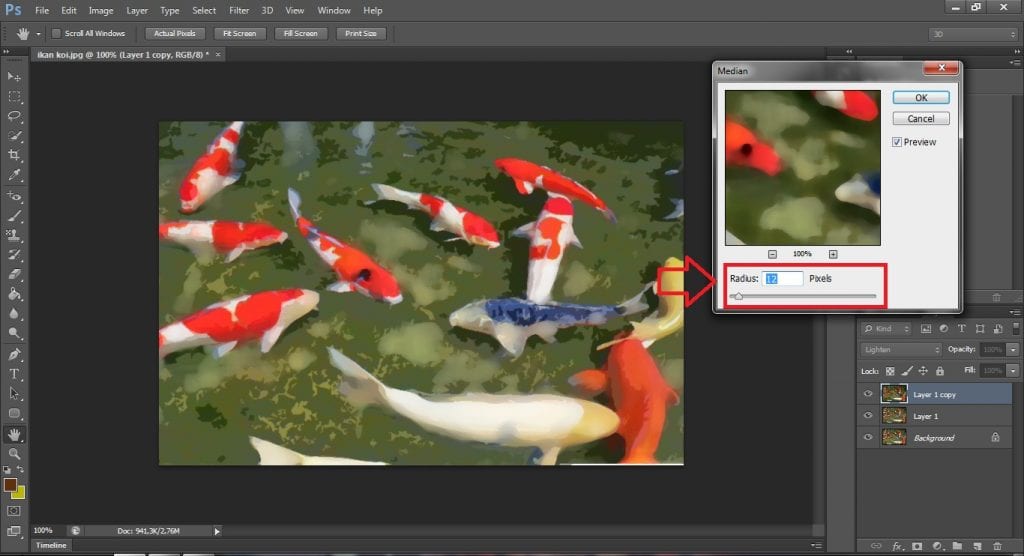Open the Kind layer filter dropdown
Screen dimensions: 1024x556
click(889, 328)
